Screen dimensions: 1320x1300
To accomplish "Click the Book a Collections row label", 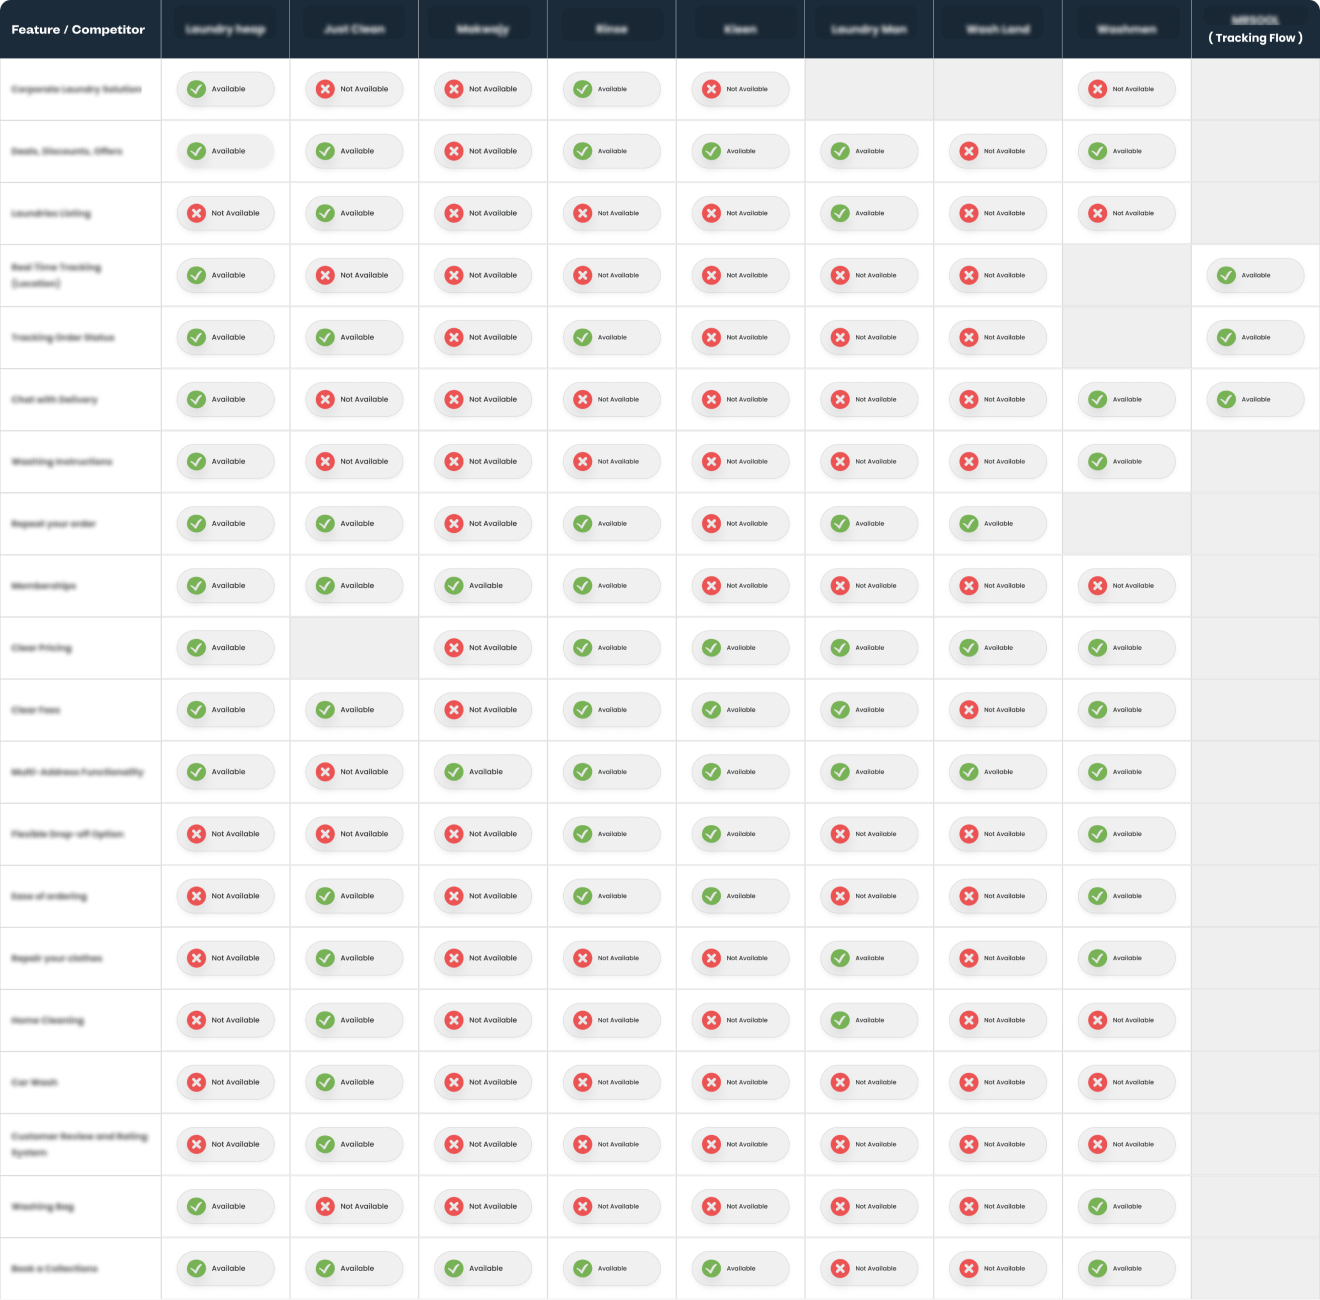I will [x=54, y=1267].
